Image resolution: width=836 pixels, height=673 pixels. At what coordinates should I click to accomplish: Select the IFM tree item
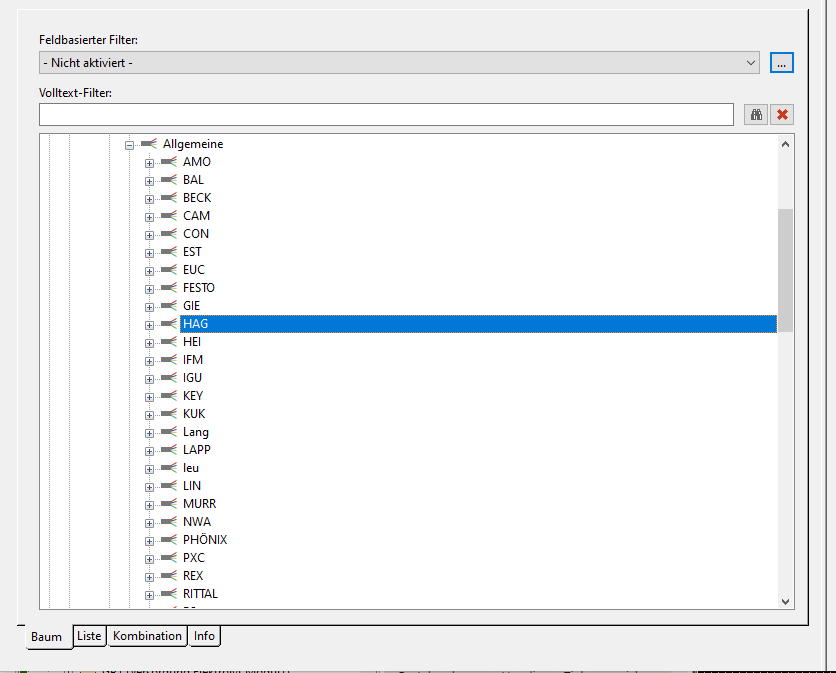tap(192, 359)
